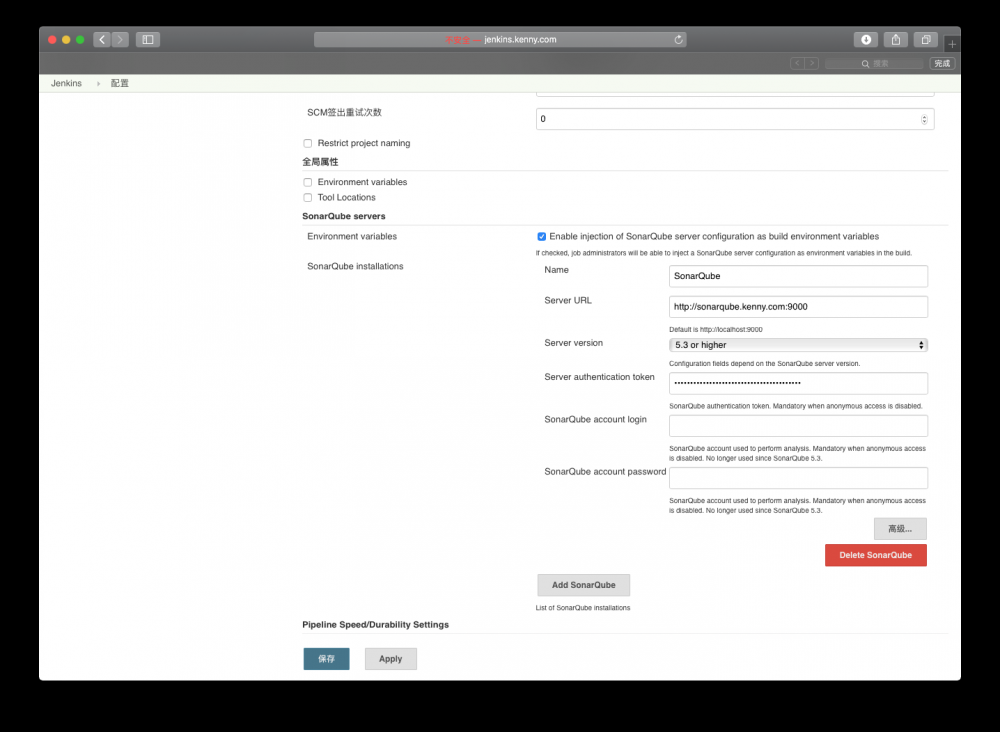1000x732 pixels.
Task: Show all tabs overview icon
Action: (925, 40)
